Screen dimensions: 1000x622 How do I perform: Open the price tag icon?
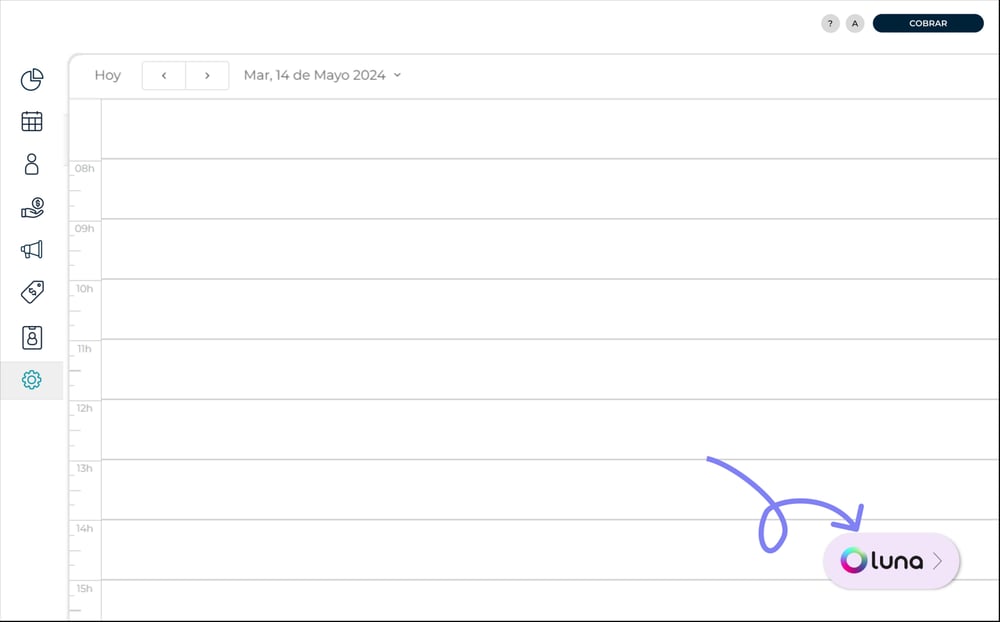pyautogui.click(x=32, y=292)
